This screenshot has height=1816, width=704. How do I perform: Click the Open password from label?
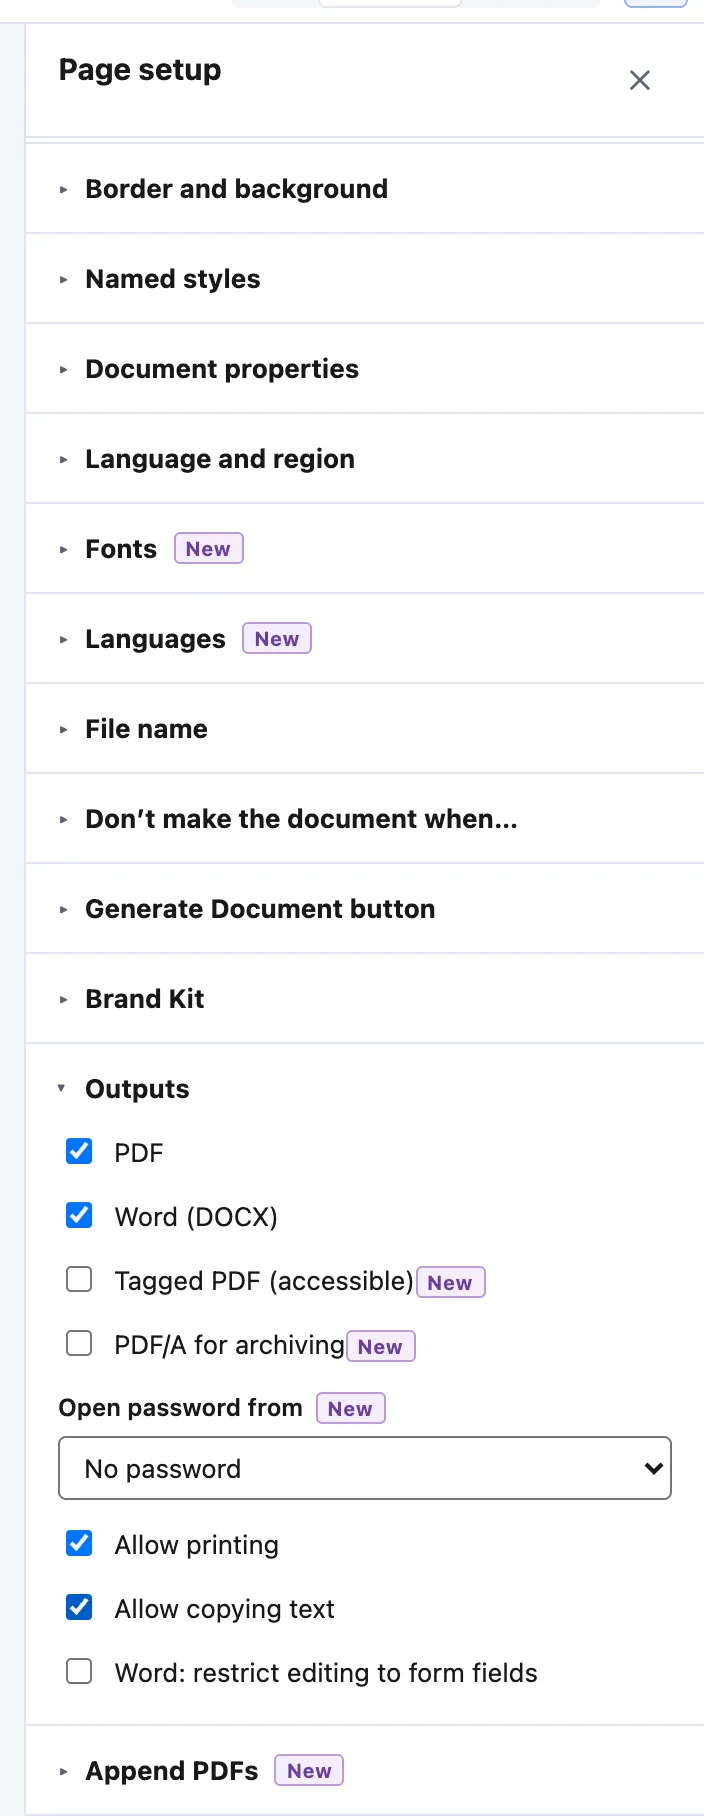click(180, 1408)
